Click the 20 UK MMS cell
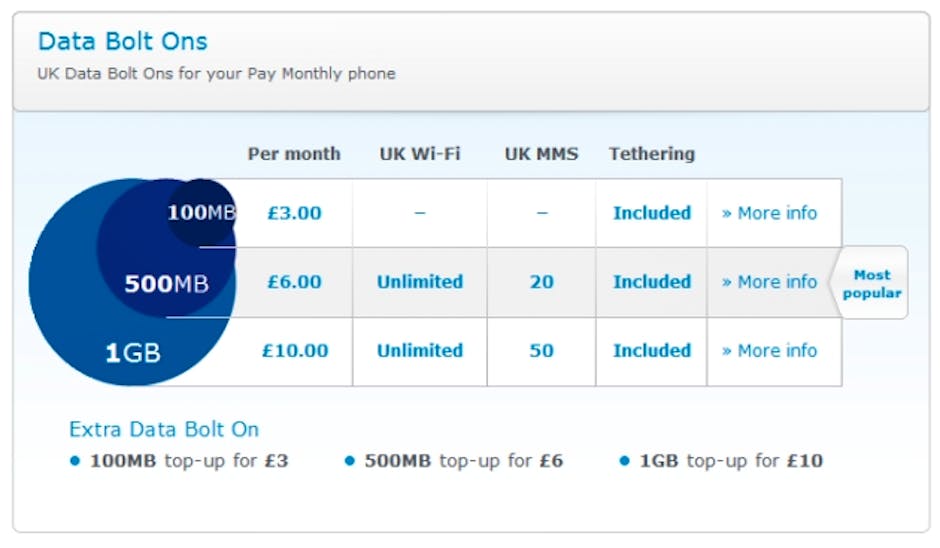940x548 pixels. pos(541,282)
